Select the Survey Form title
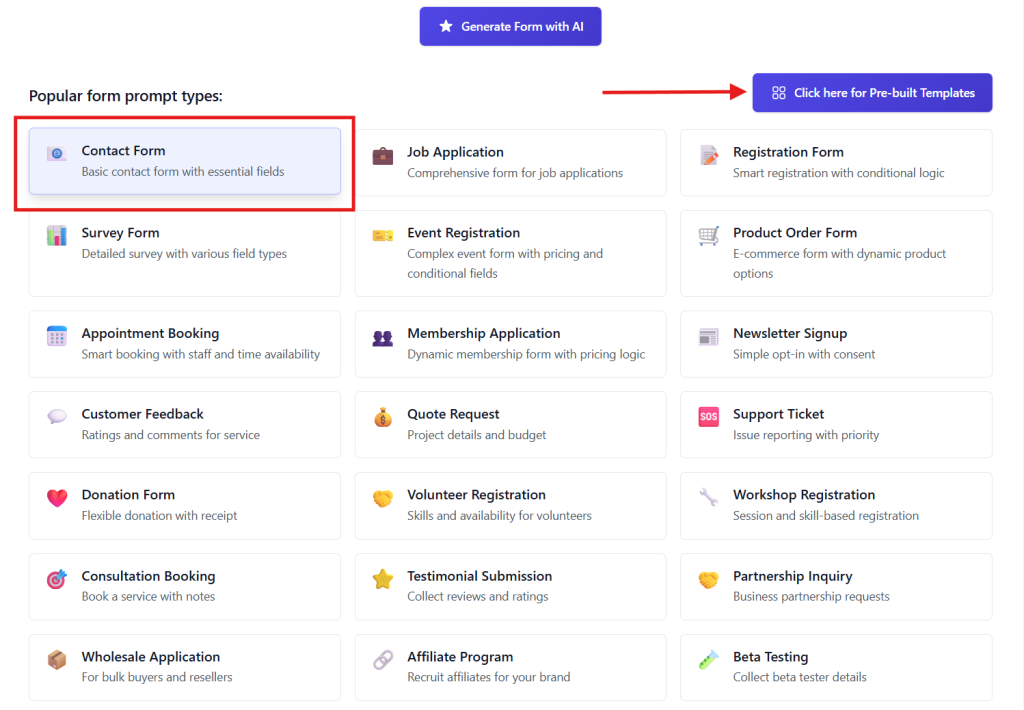The height and width of the screenshot is (710, 1024). point(120,233)
